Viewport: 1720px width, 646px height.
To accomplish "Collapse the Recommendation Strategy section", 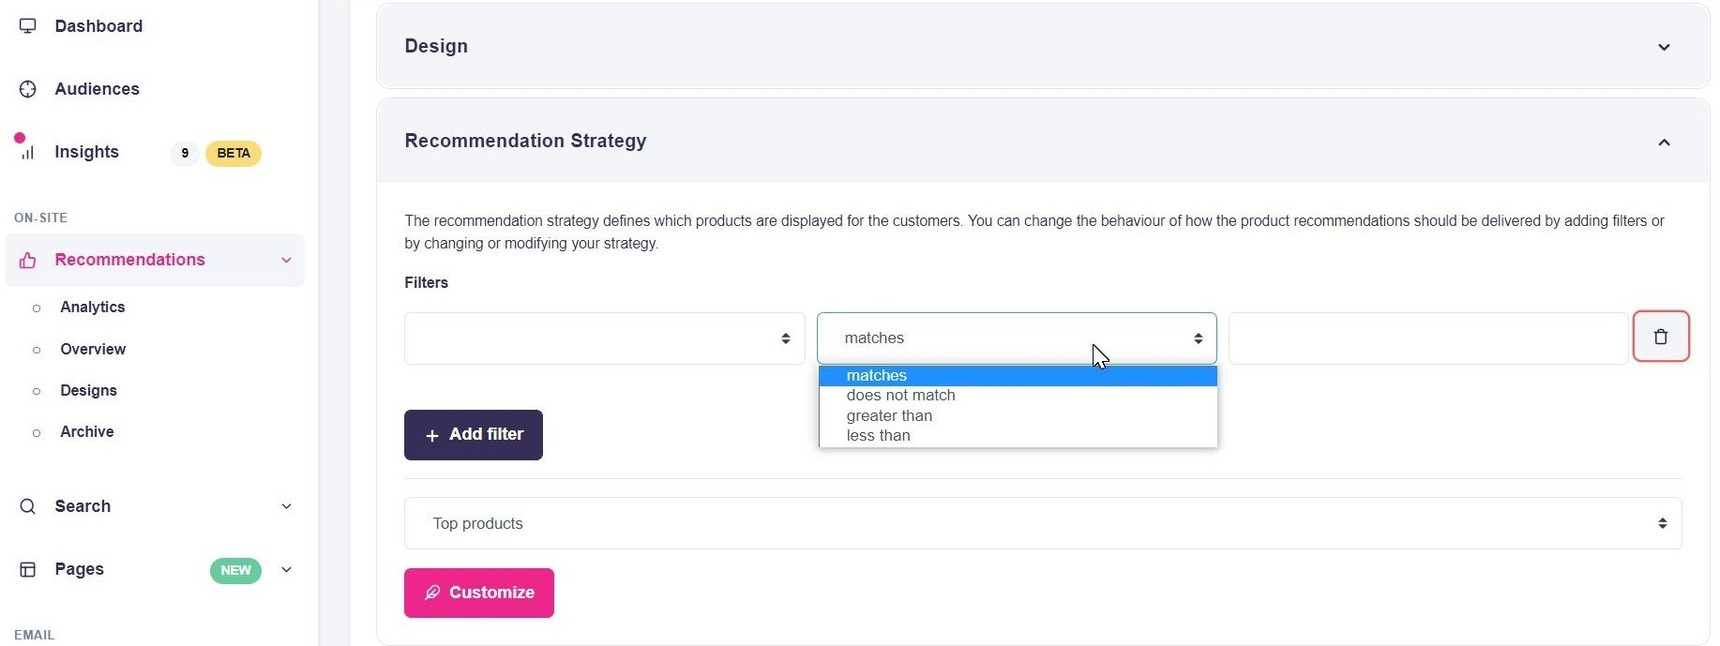I will coord(1663,142).
